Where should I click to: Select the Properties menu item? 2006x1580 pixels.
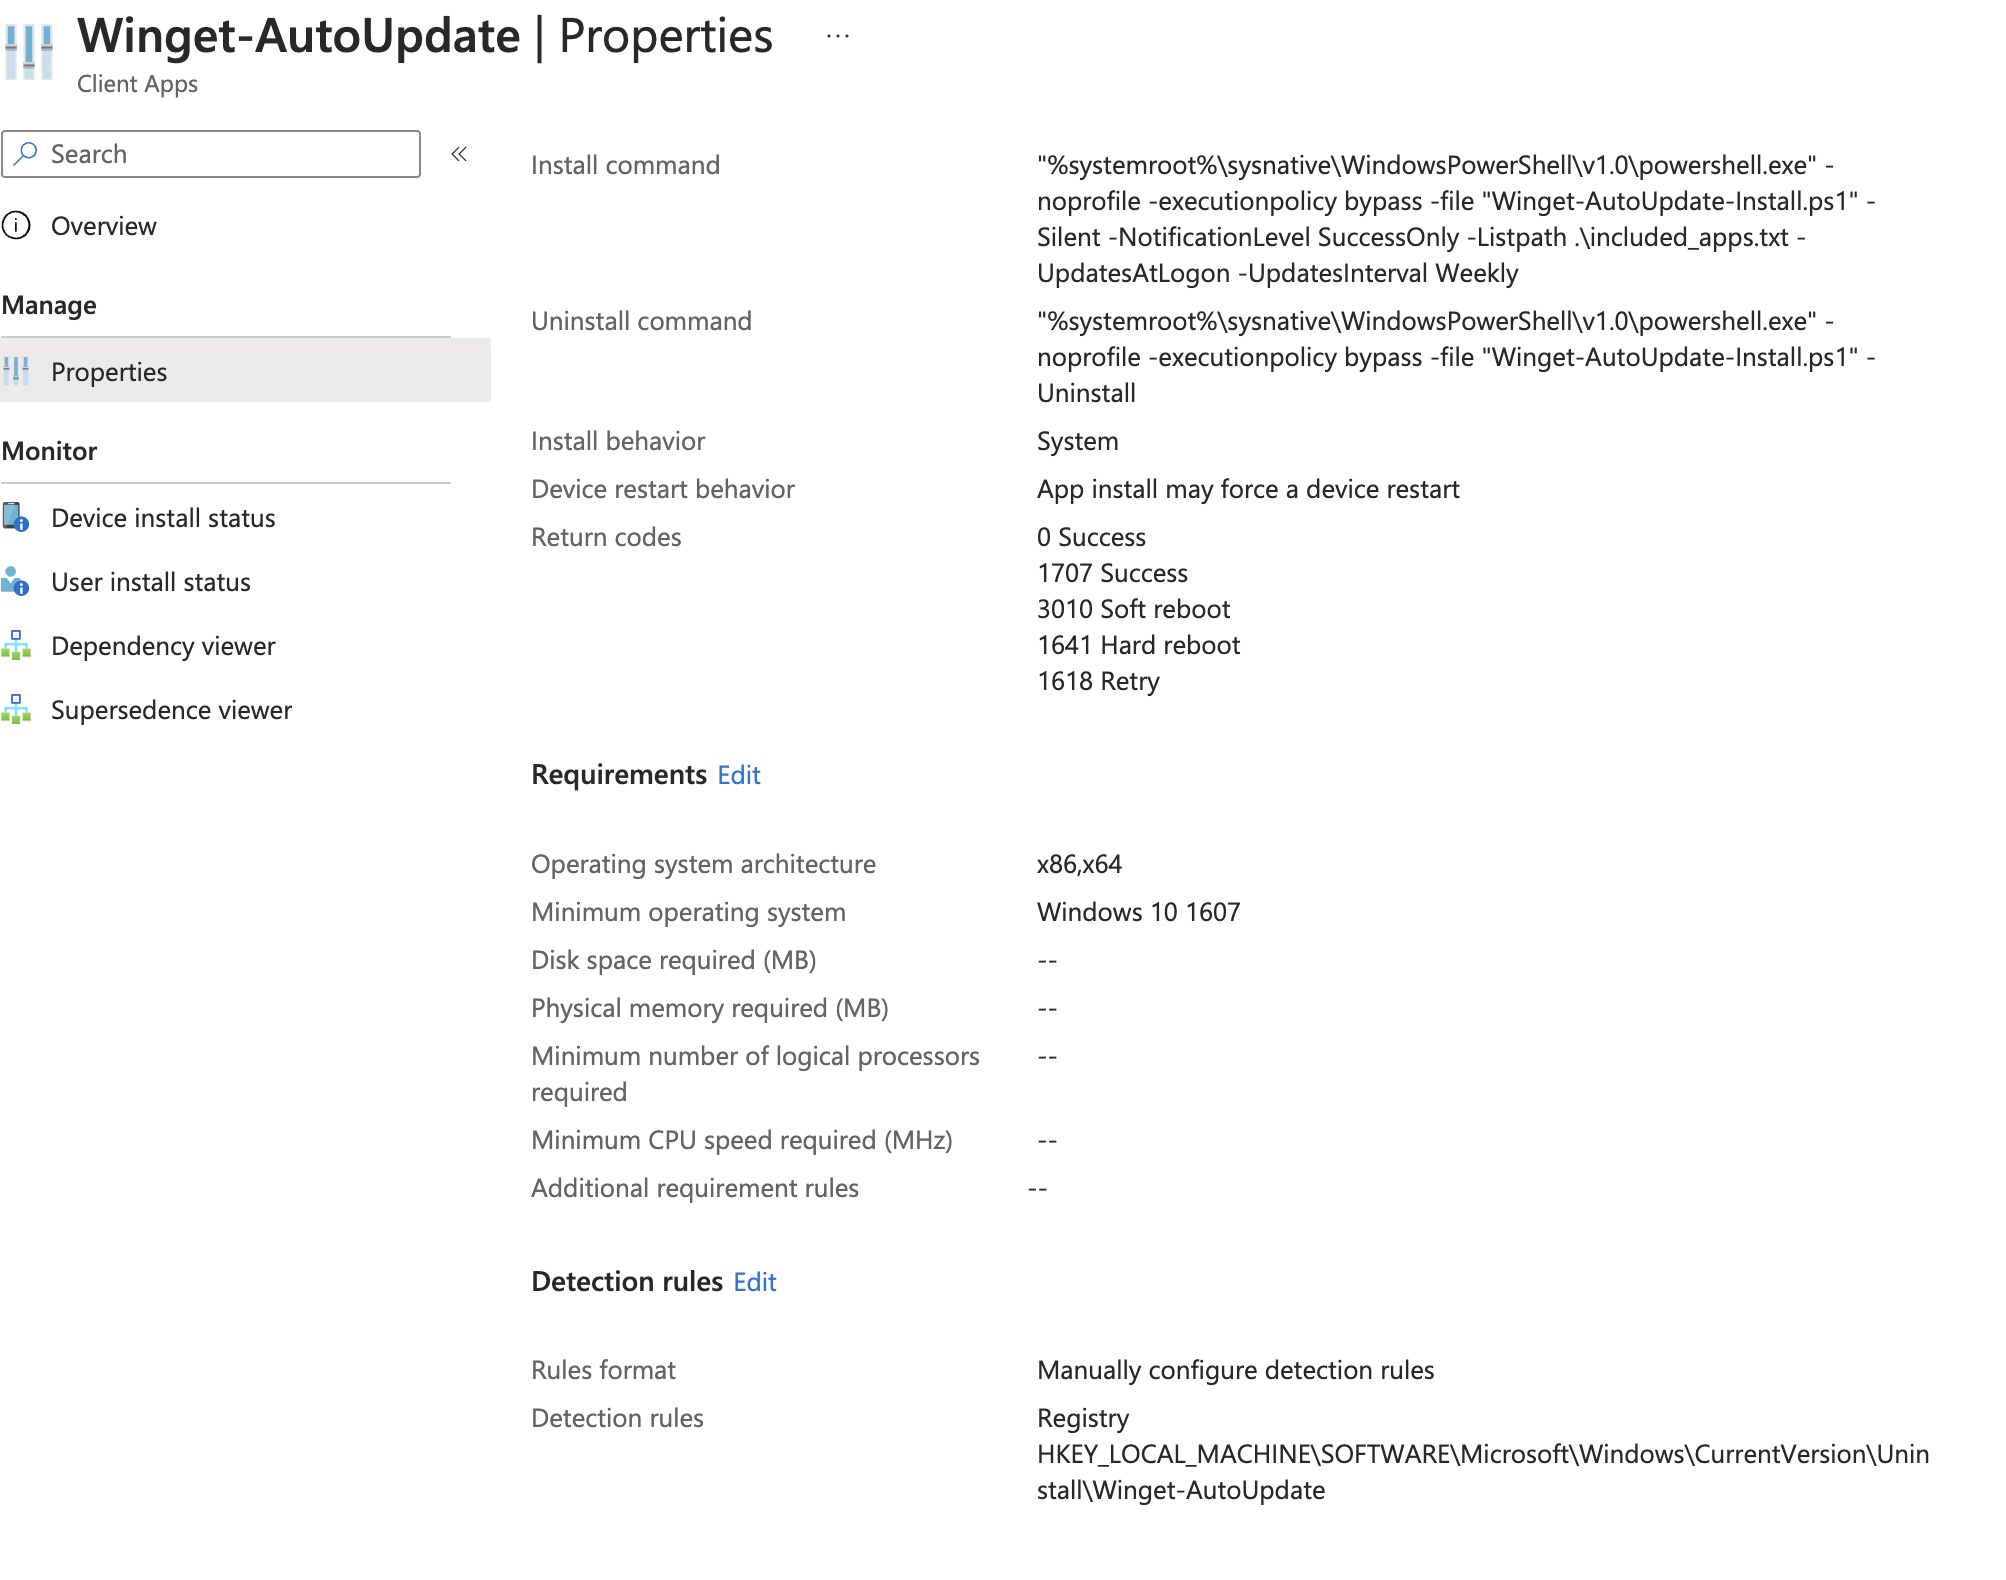tap(110, 371)
